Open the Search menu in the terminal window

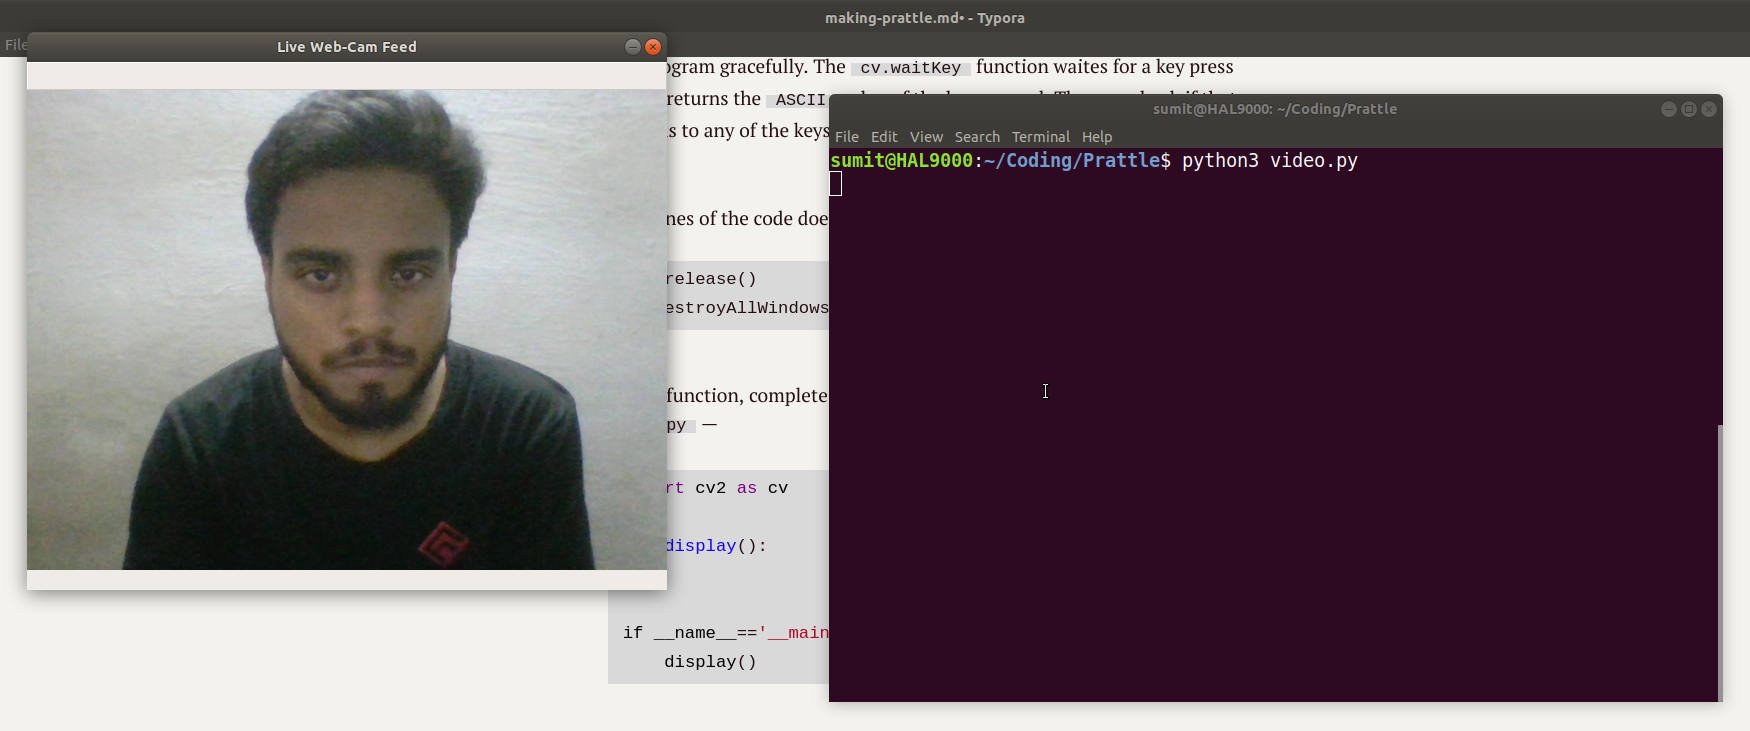(x=977, y=137)
